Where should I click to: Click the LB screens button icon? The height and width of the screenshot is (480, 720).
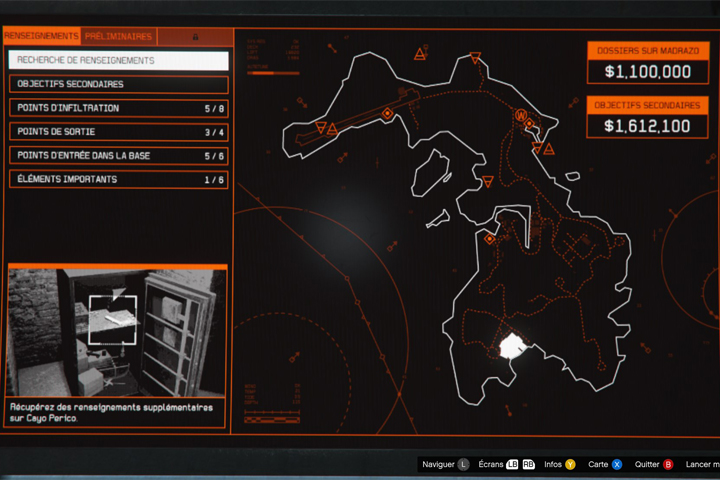pos(512,464)
